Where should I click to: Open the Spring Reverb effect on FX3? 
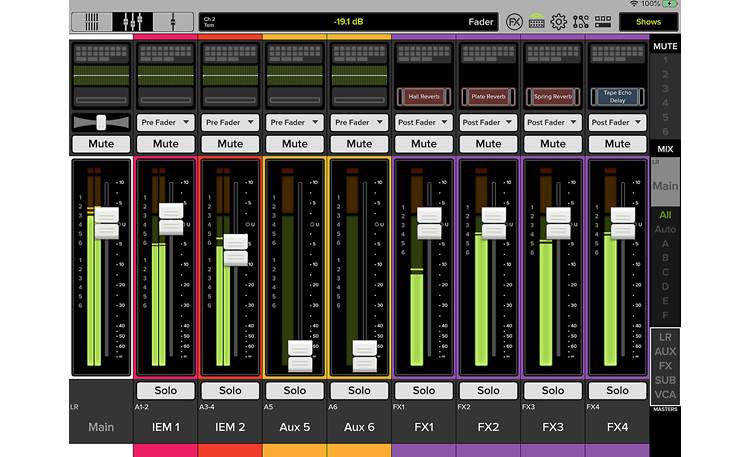coord(553,97)
